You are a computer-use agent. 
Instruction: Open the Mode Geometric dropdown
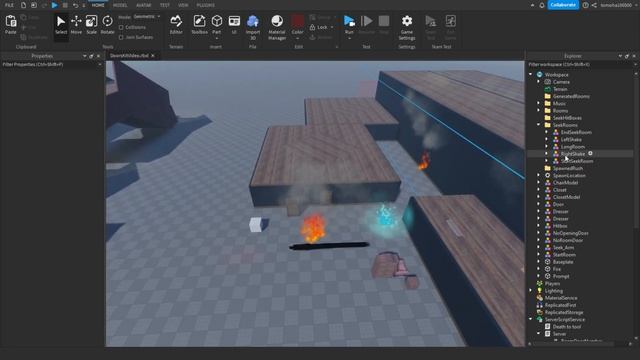pos(147,17)
